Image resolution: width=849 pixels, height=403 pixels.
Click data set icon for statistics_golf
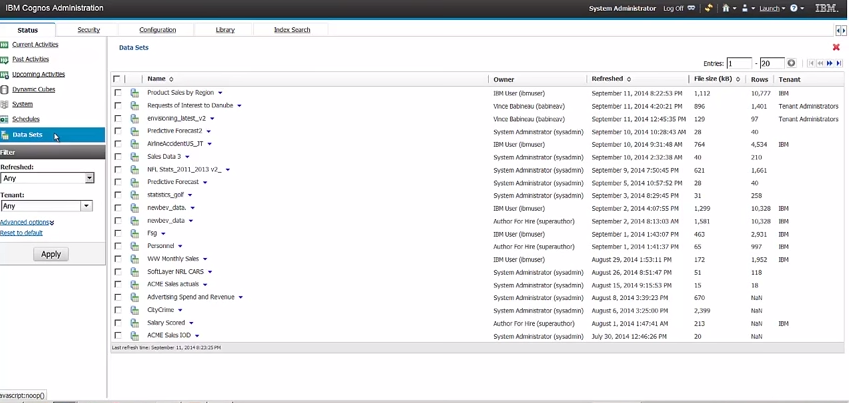[134, 195]
